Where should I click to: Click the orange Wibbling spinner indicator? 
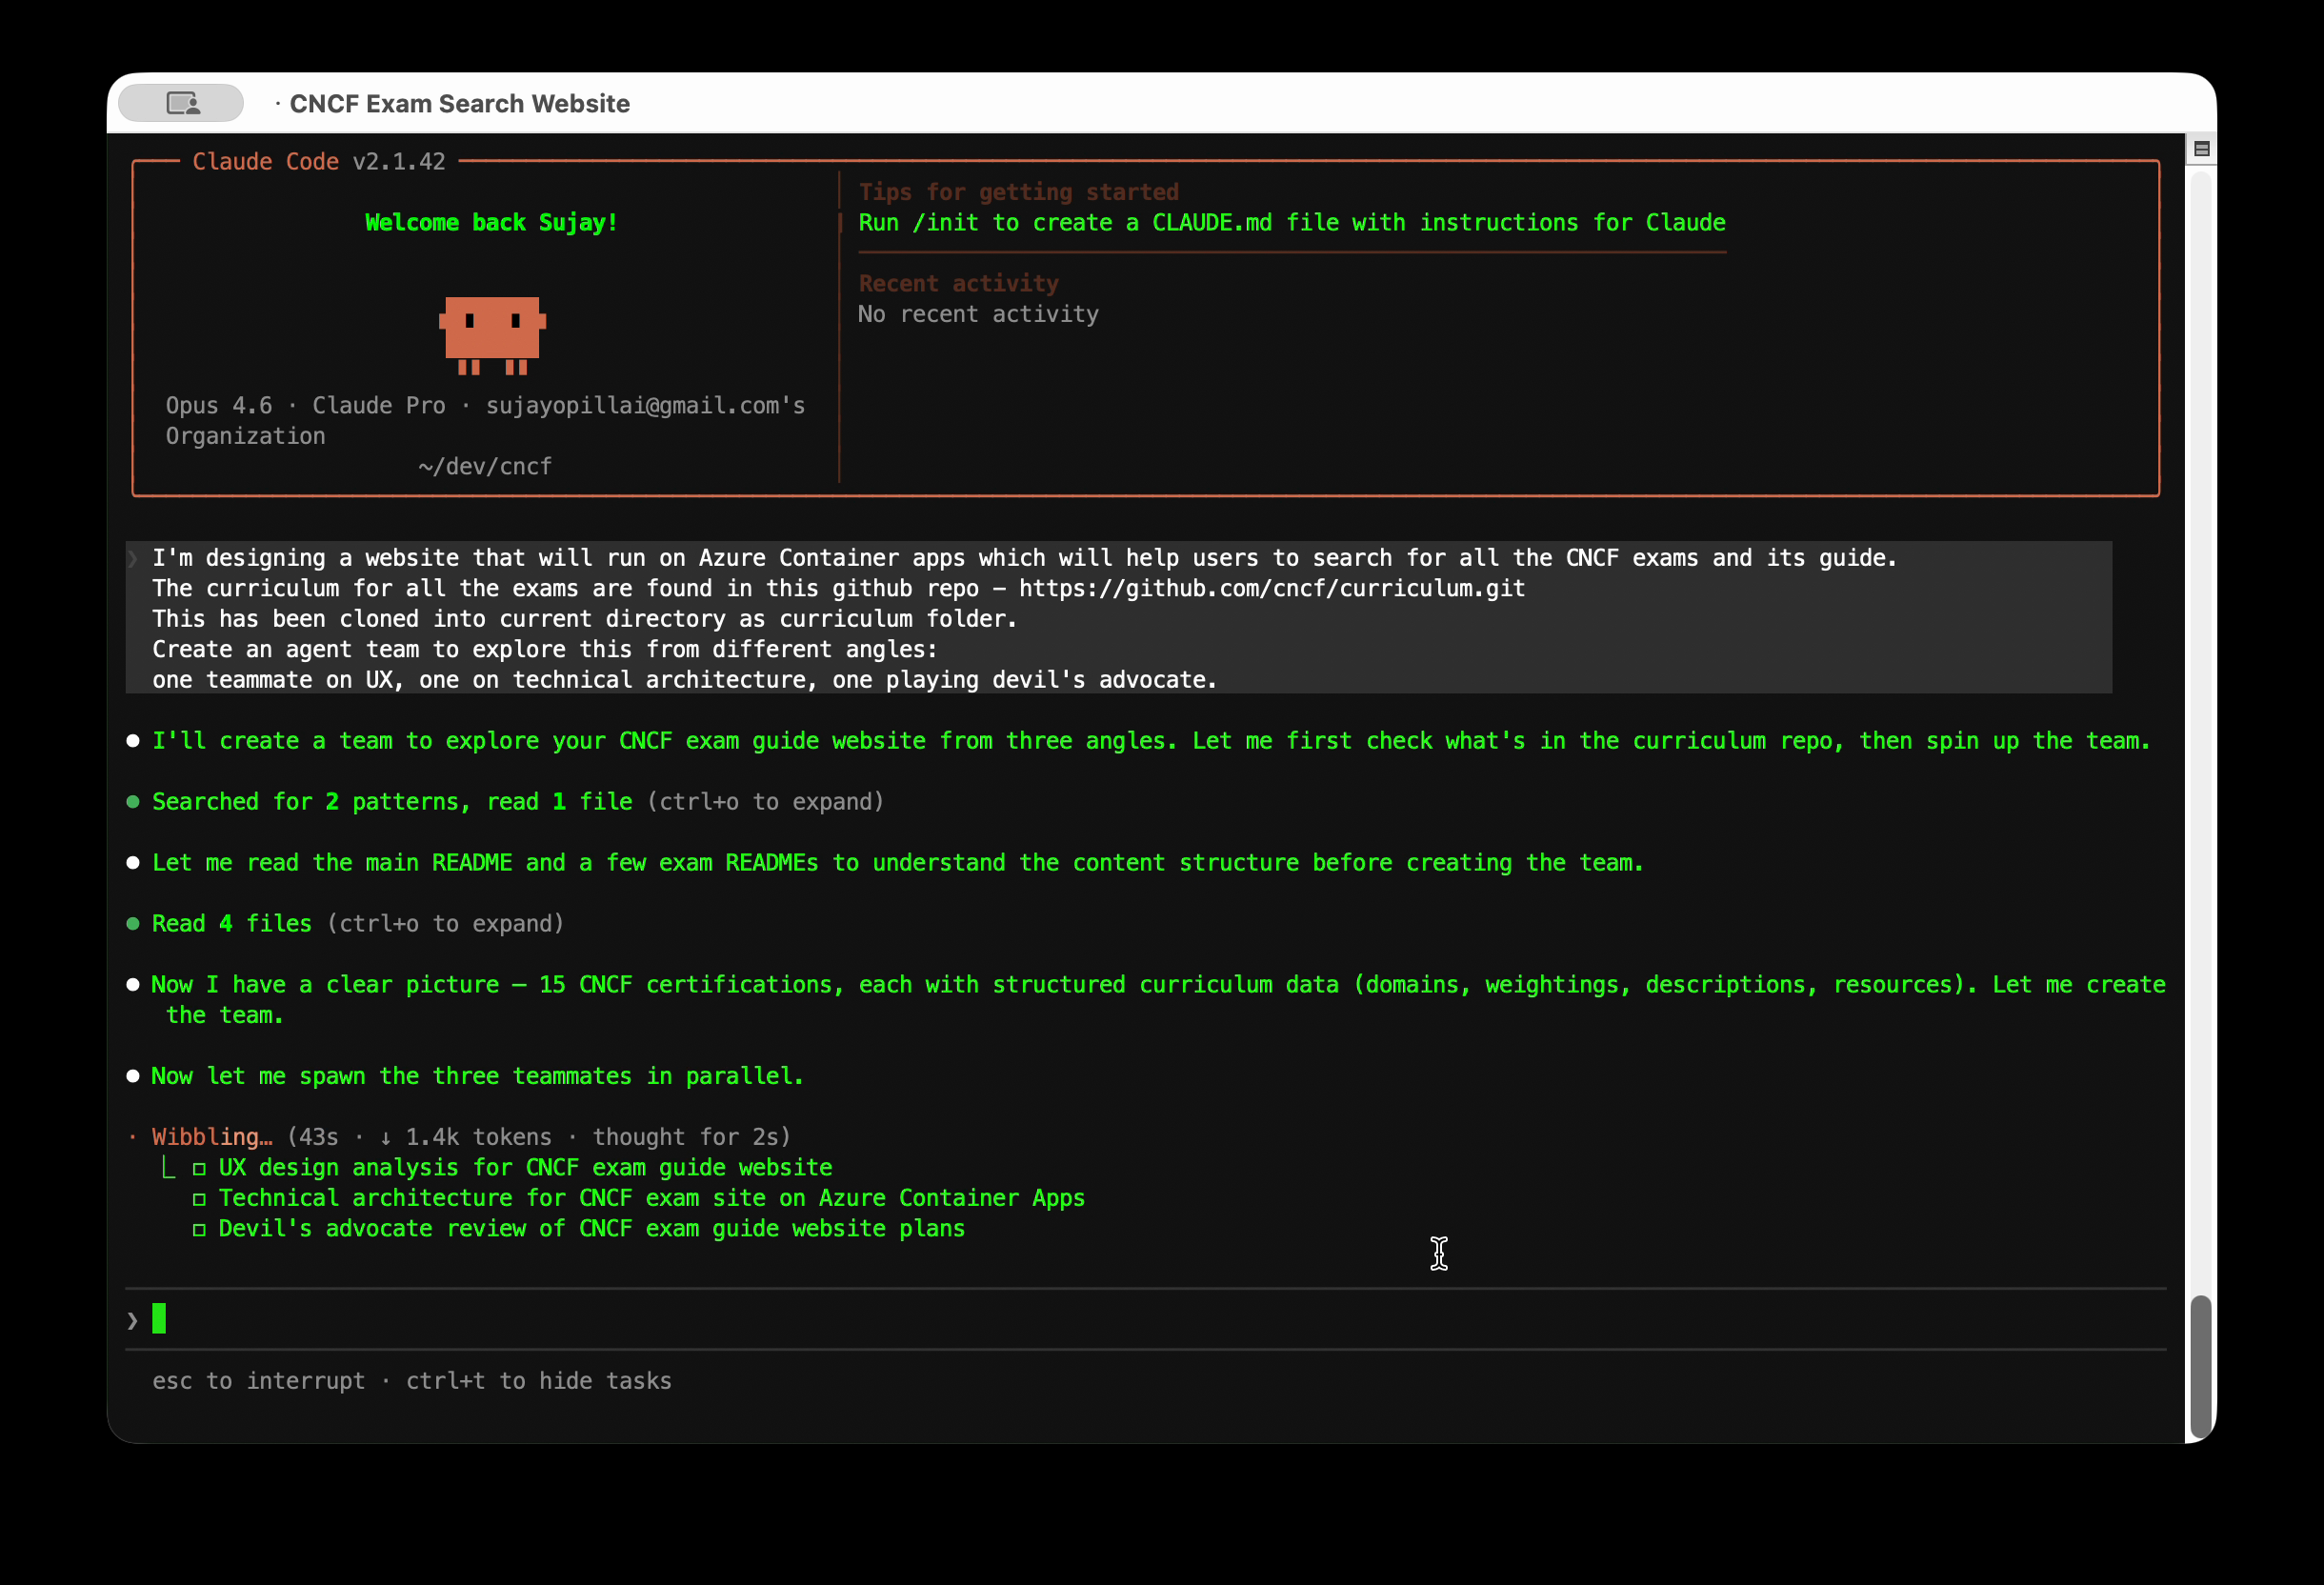coord(133,1136)
